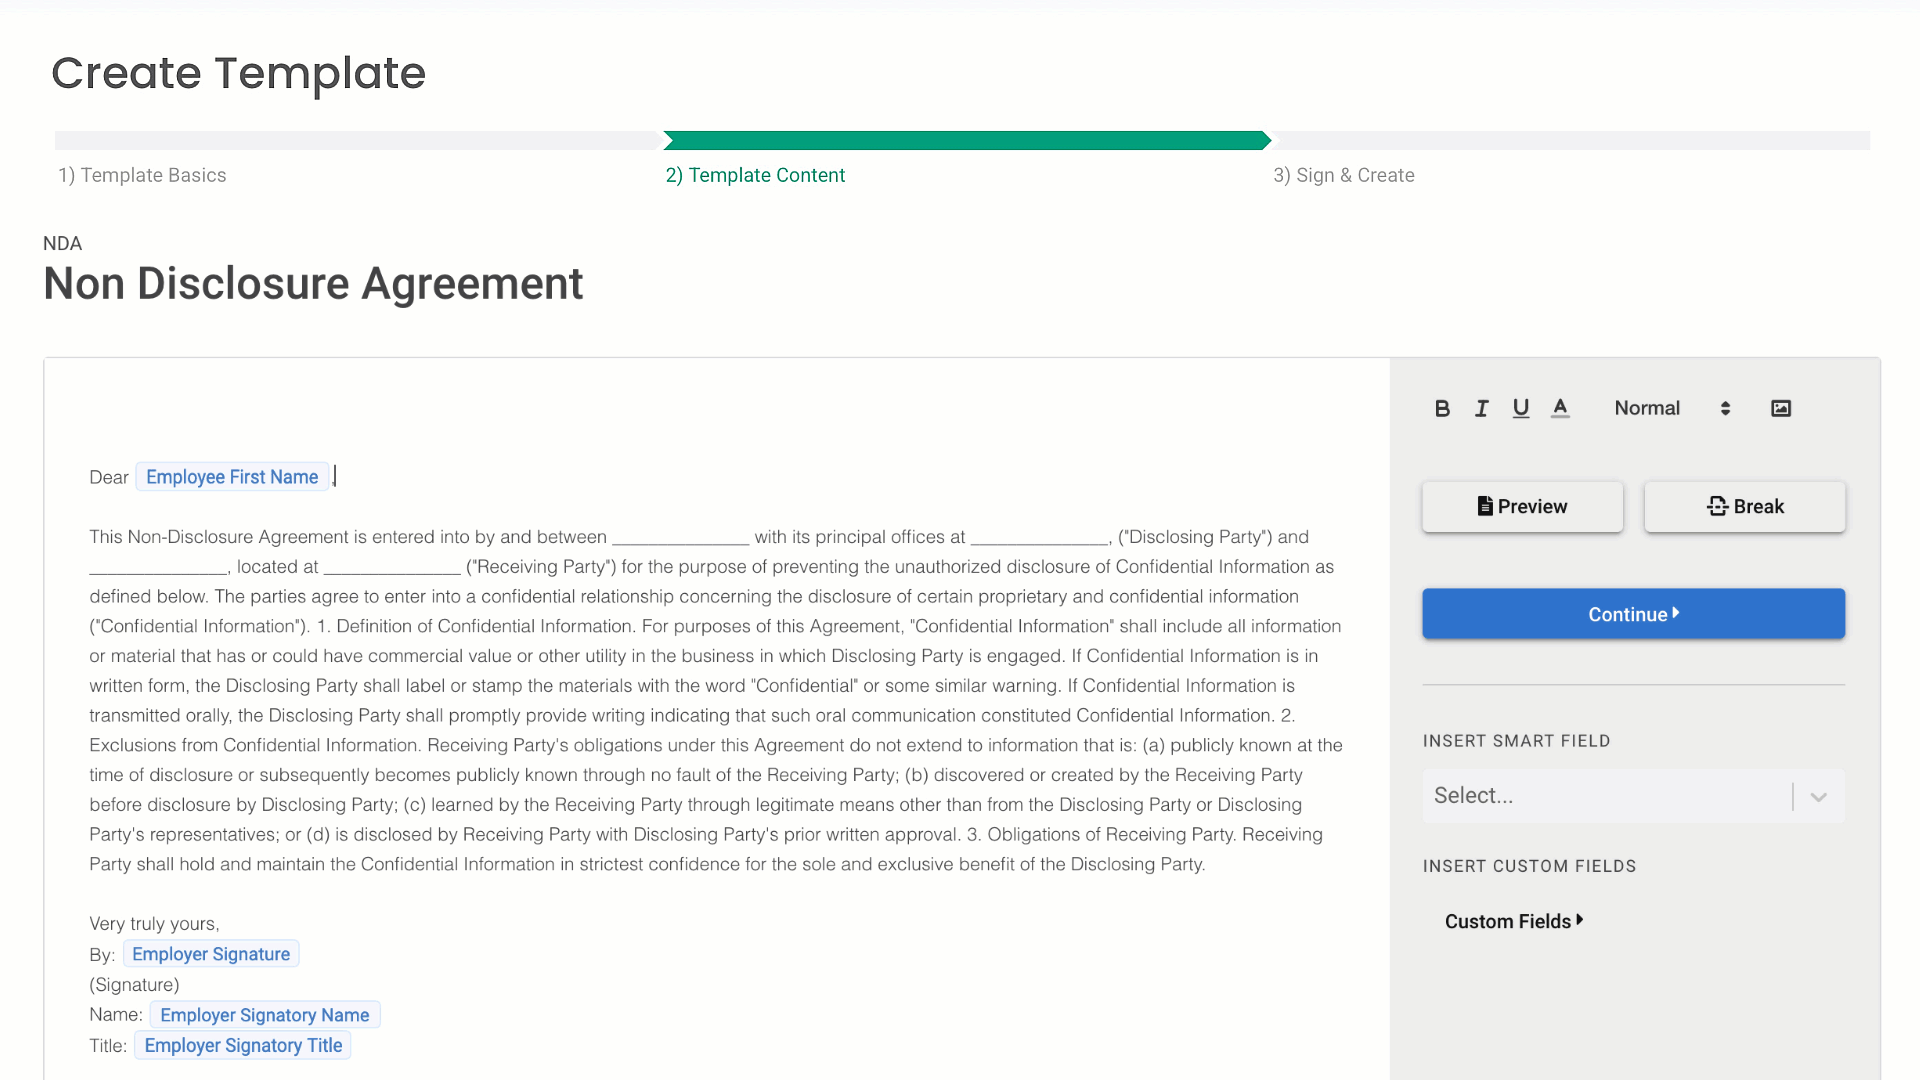Go to Template Basics step

pos(142,175)
